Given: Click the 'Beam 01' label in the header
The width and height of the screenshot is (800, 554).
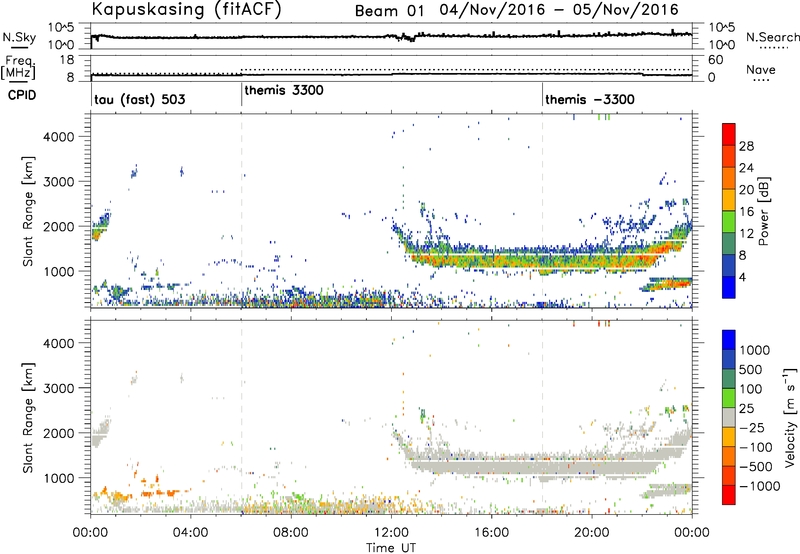Looking at the screenshot, I should [x=389, y=10].
